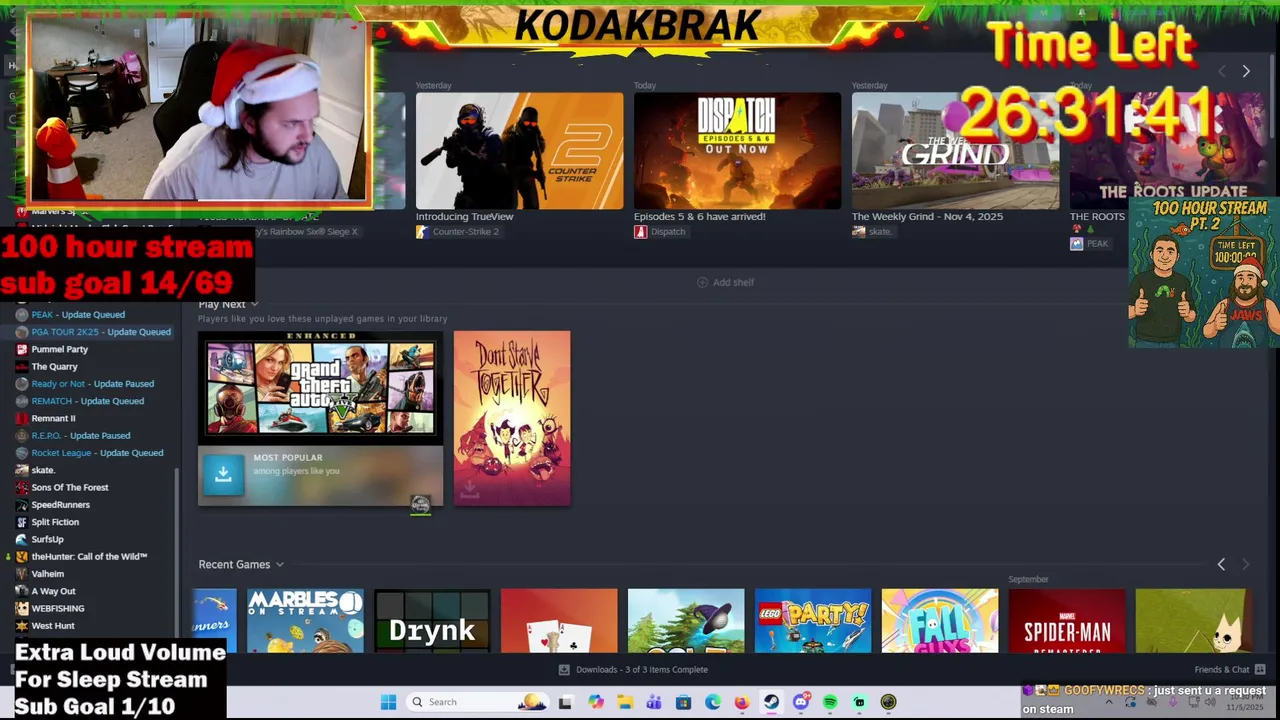Click the Downloads icon in bottom bar
This screenshot has width=1280, height=720.
tap(564, 670)
